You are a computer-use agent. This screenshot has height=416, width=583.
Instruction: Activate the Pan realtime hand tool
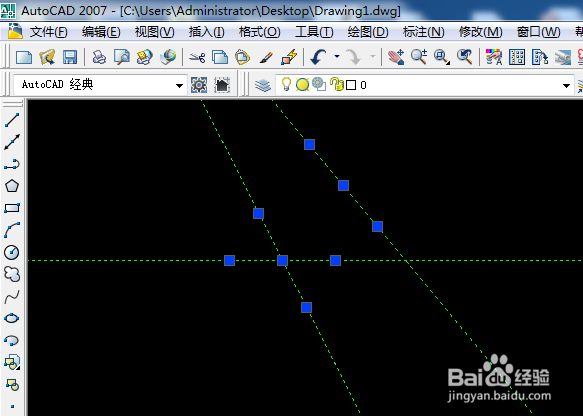coord(396,57)
